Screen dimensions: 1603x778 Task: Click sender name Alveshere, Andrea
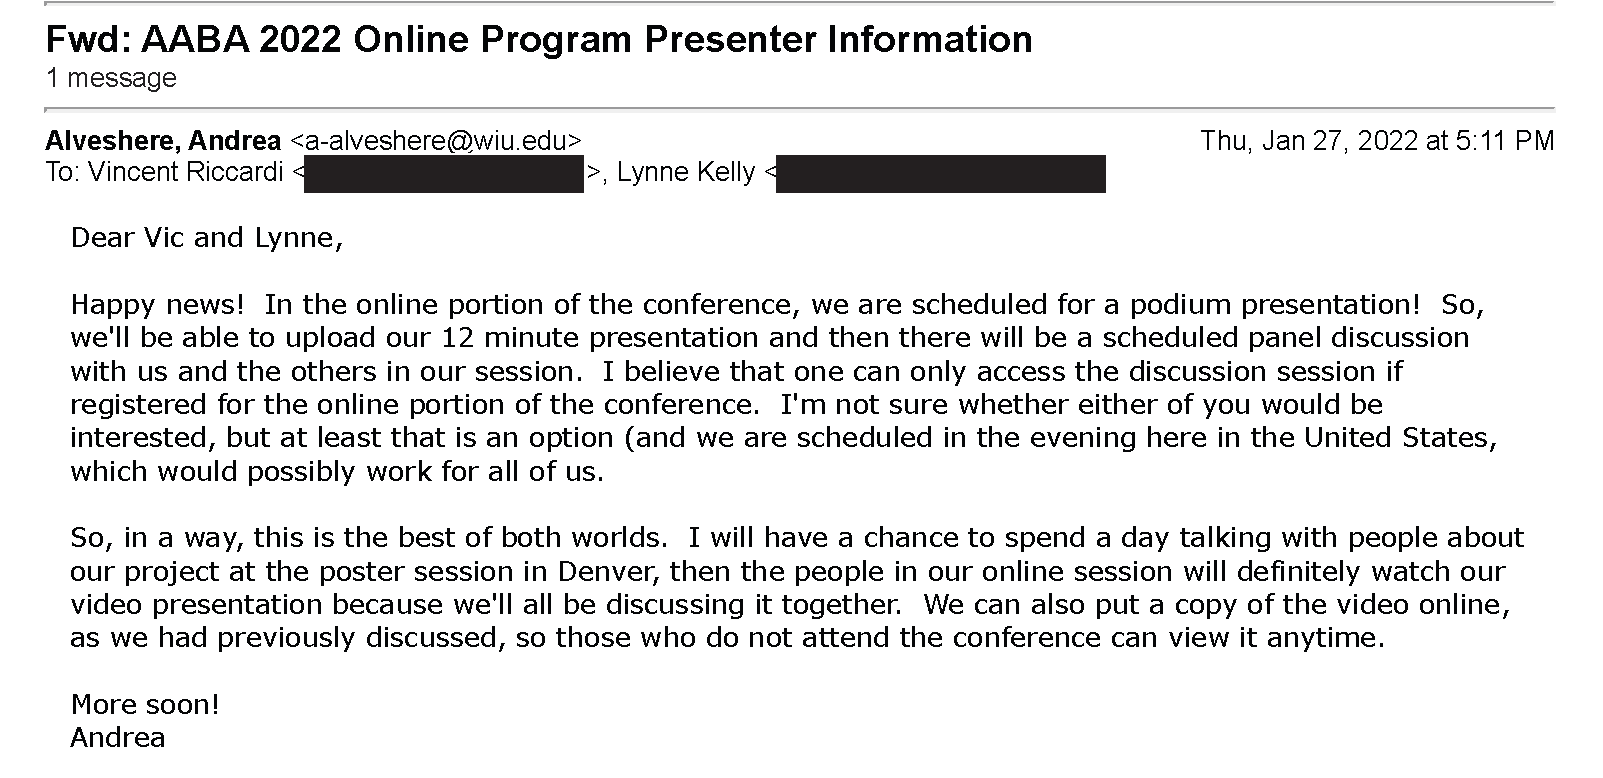pos(163,140)
